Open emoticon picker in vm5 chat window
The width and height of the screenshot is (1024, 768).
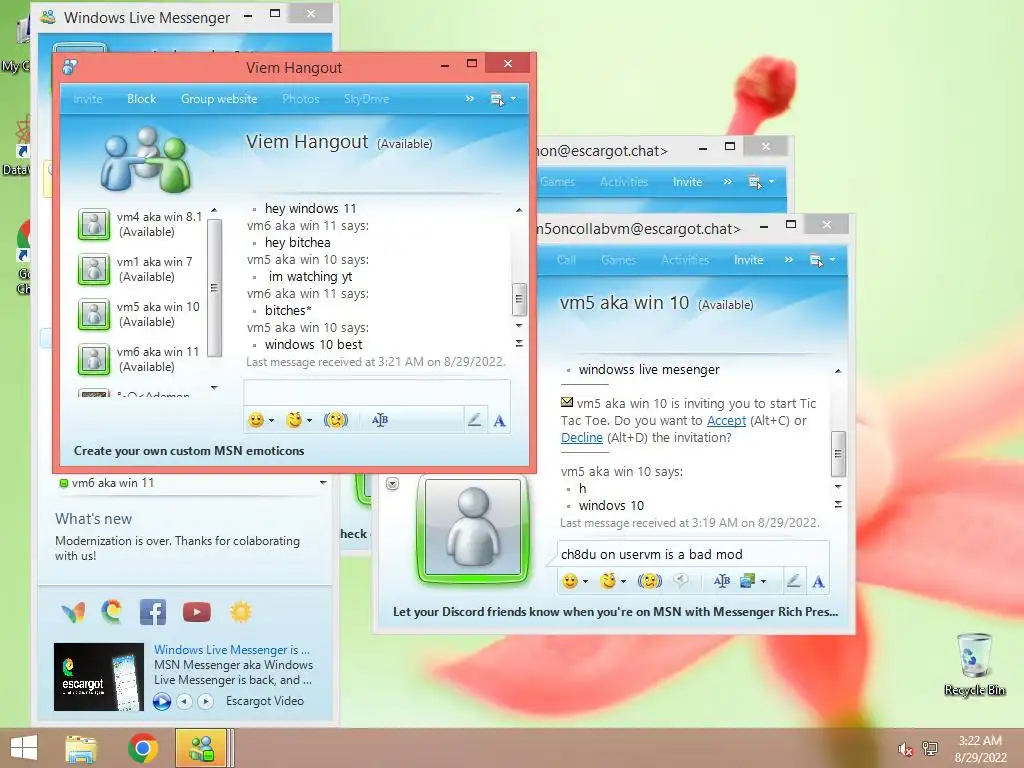coord(570,581)
